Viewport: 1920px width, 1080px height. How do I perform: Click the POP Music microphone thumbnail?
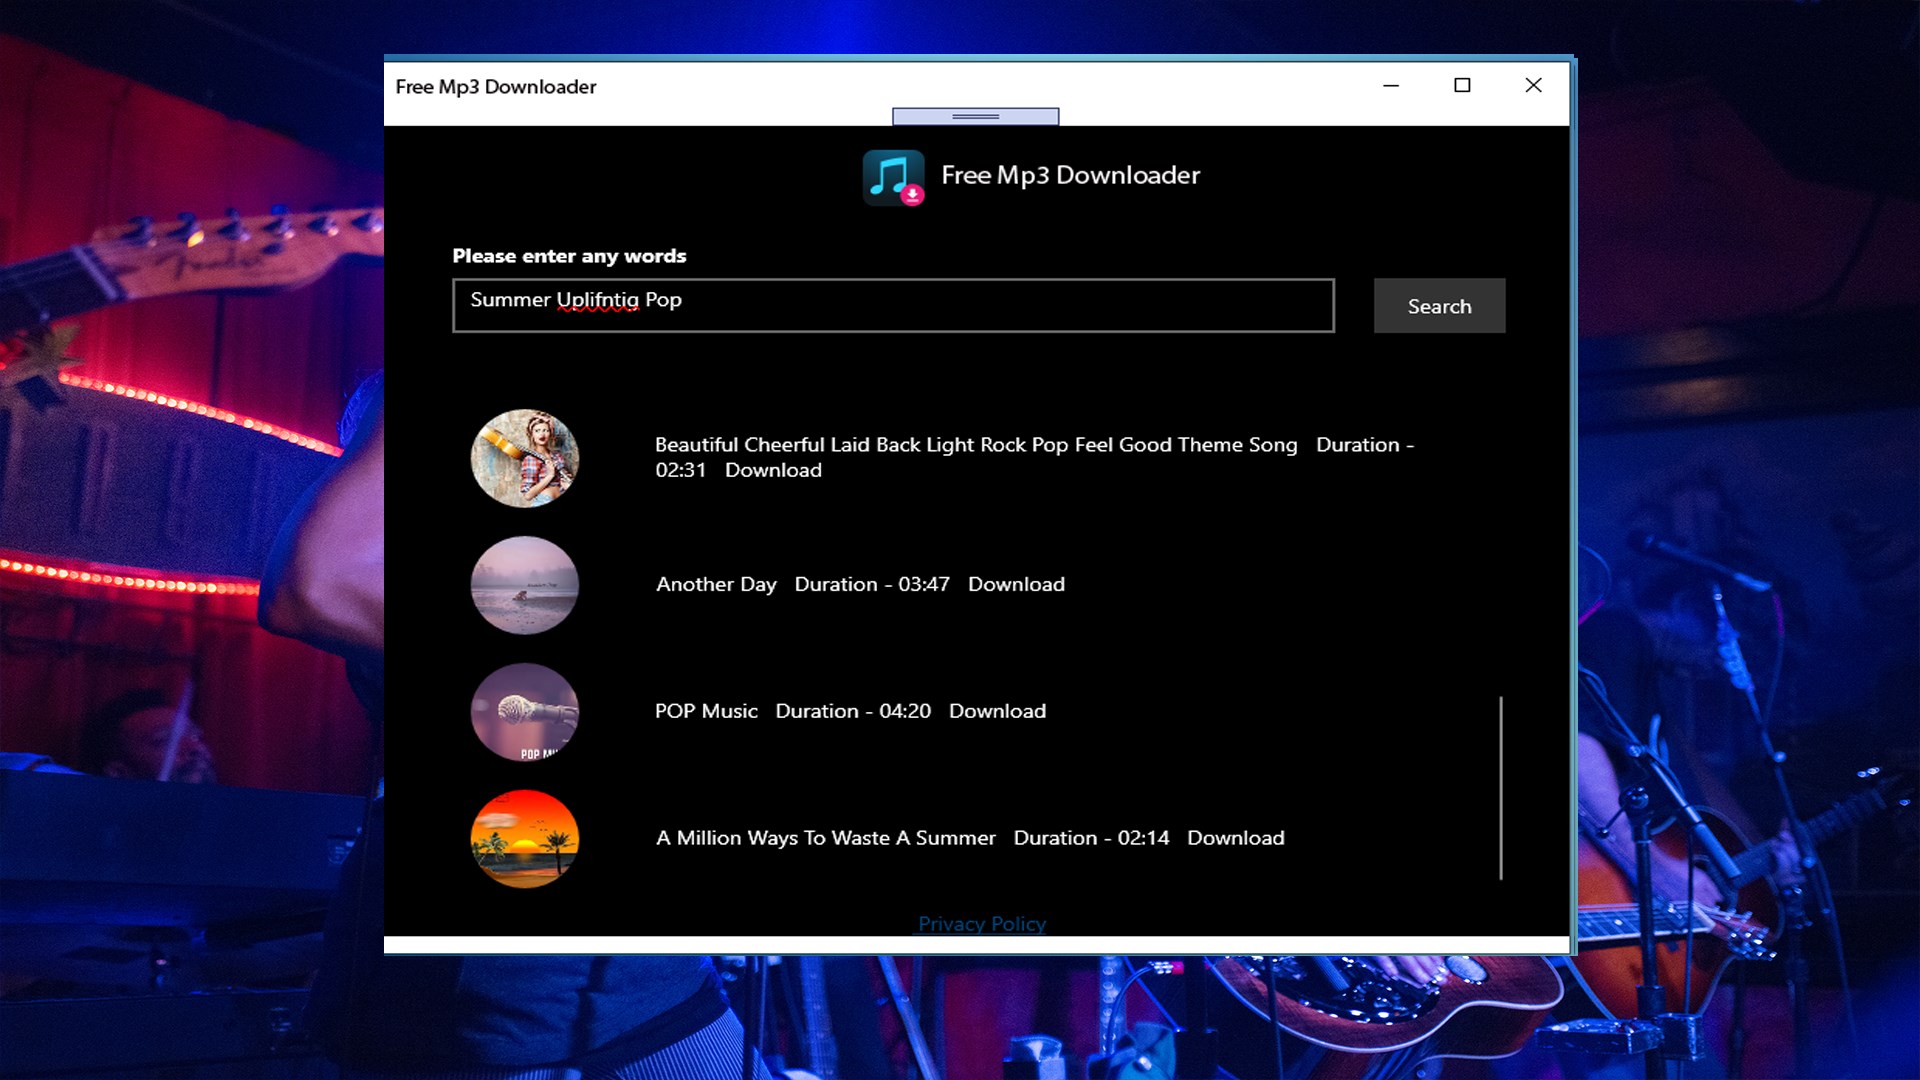(524, 712)
